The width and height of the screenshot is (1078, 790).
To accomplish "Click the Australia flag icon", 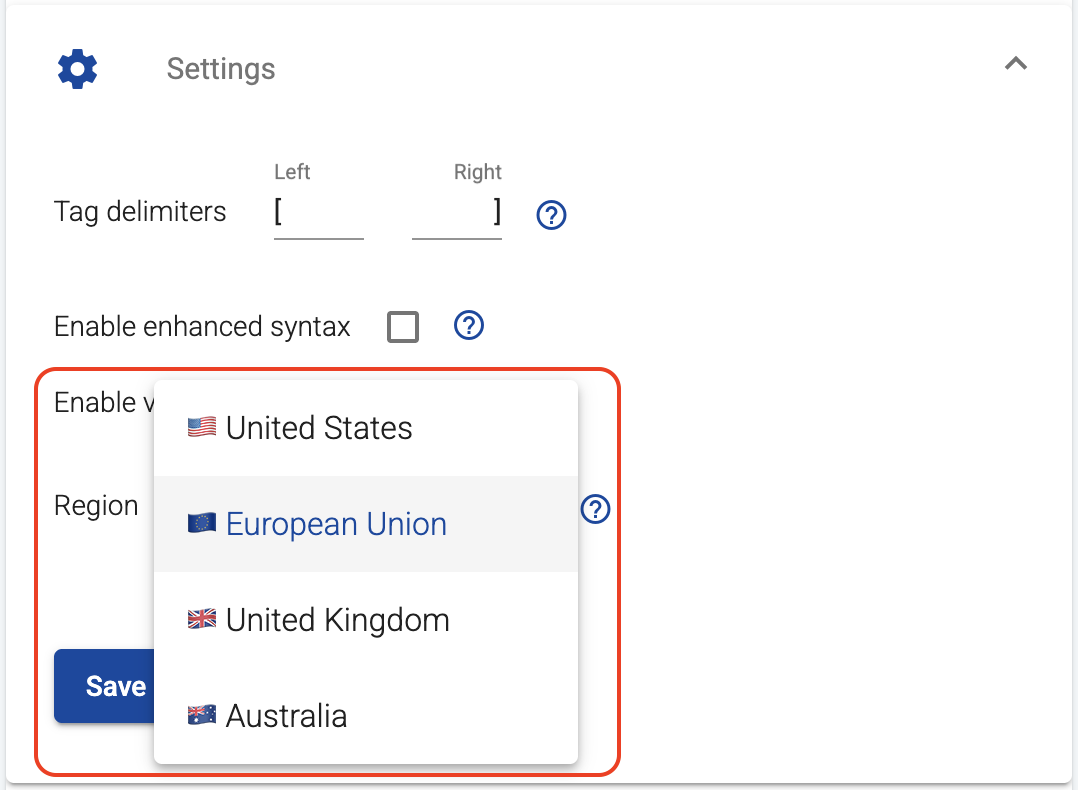I will (200, 714).
